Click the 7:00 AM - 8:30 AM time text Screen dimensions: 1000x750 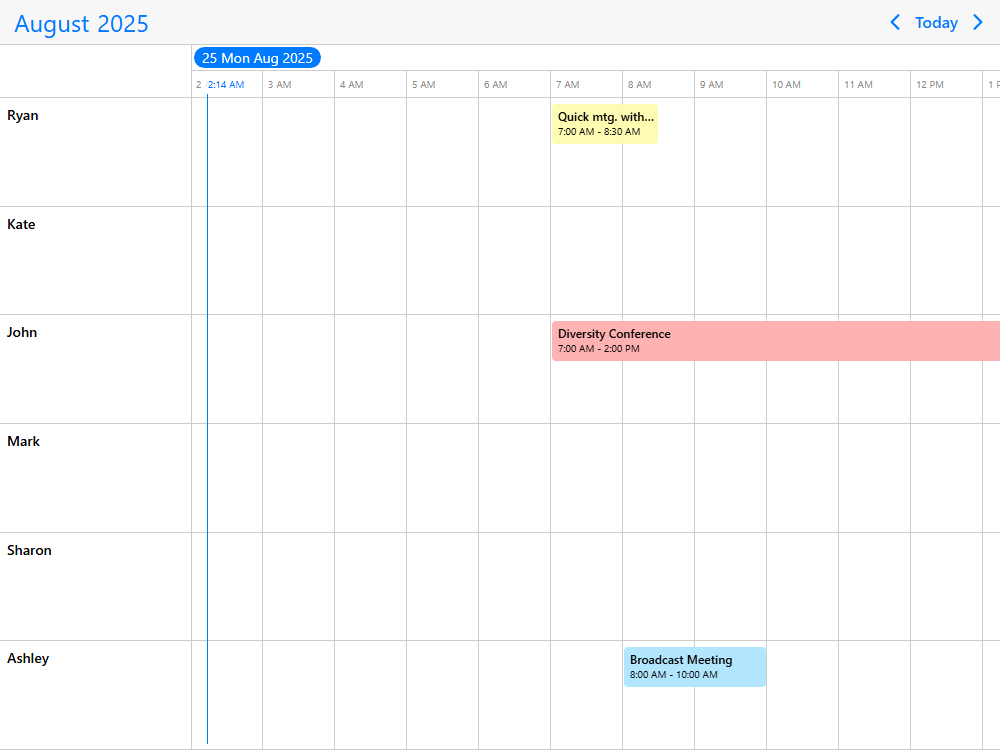599,131
